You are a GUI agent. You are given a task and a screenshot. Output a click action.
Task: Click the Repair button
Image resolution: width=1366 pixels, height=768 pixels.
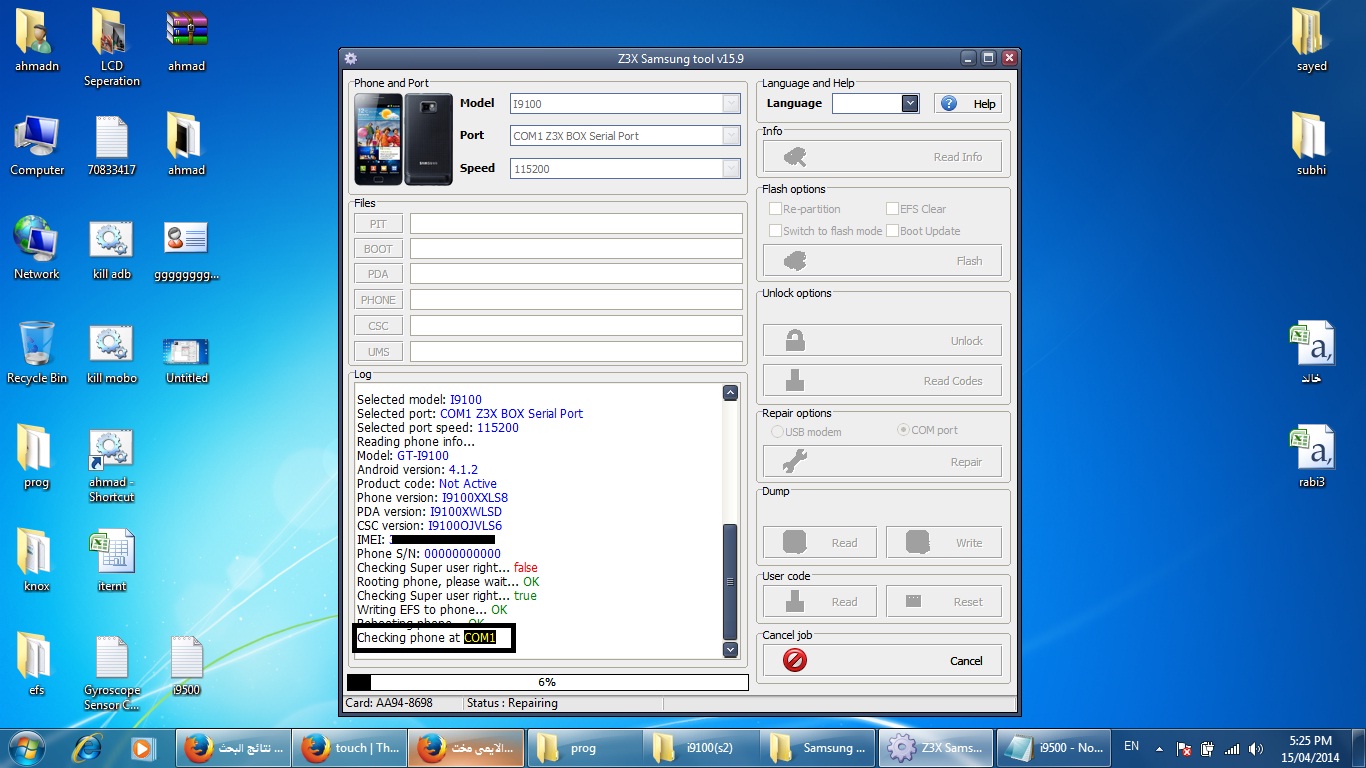pyautogui.click(x=882, y=461)
